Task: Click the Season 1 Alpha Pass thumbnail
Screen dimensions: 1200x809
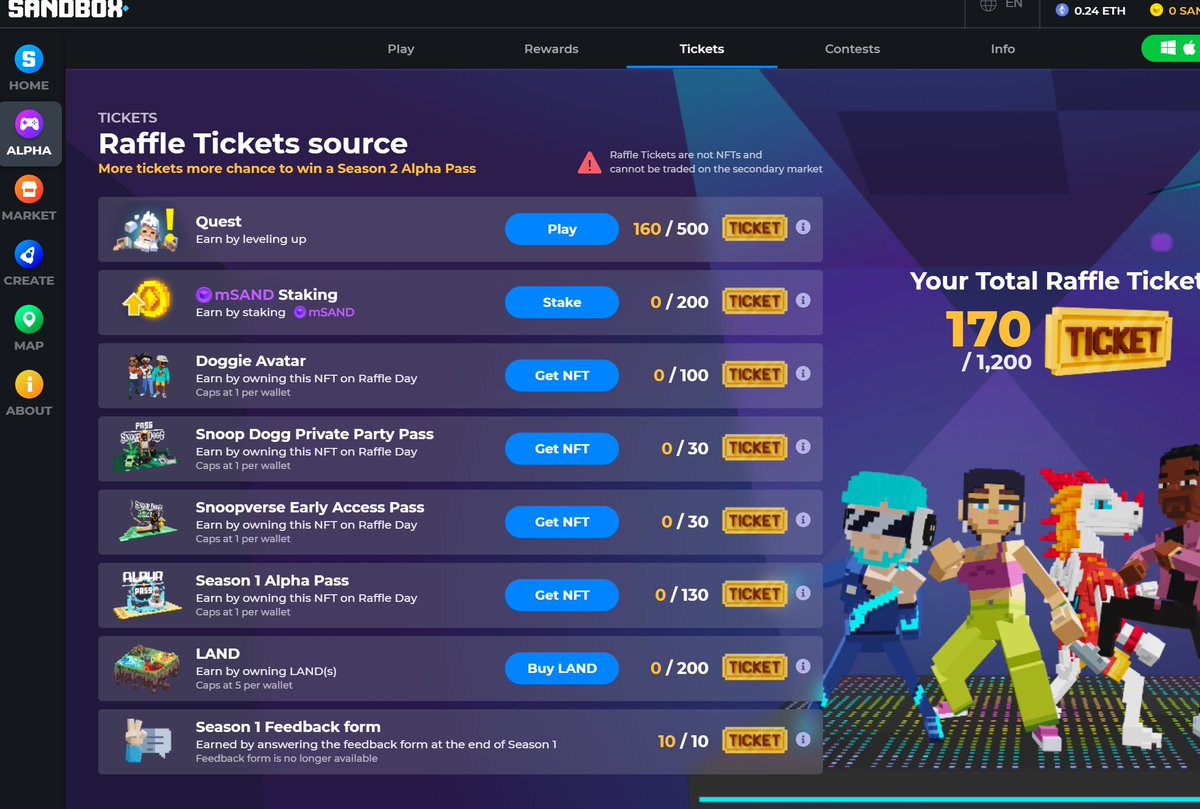Action: (x=149, y=594)
